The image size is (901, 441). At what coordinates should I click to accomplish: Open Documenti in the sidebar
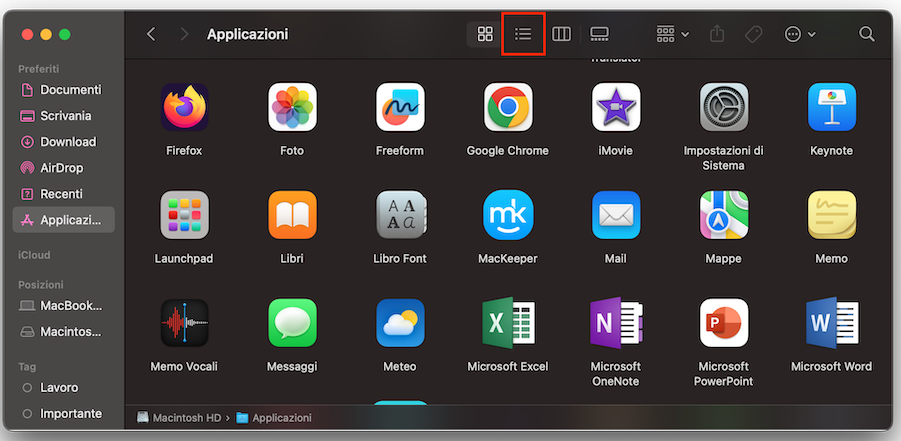(x=63, y=90)
